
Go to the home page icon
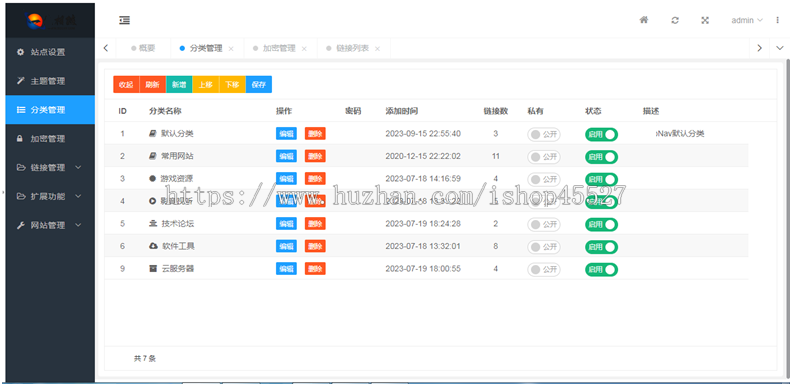[x=644, y=20]
